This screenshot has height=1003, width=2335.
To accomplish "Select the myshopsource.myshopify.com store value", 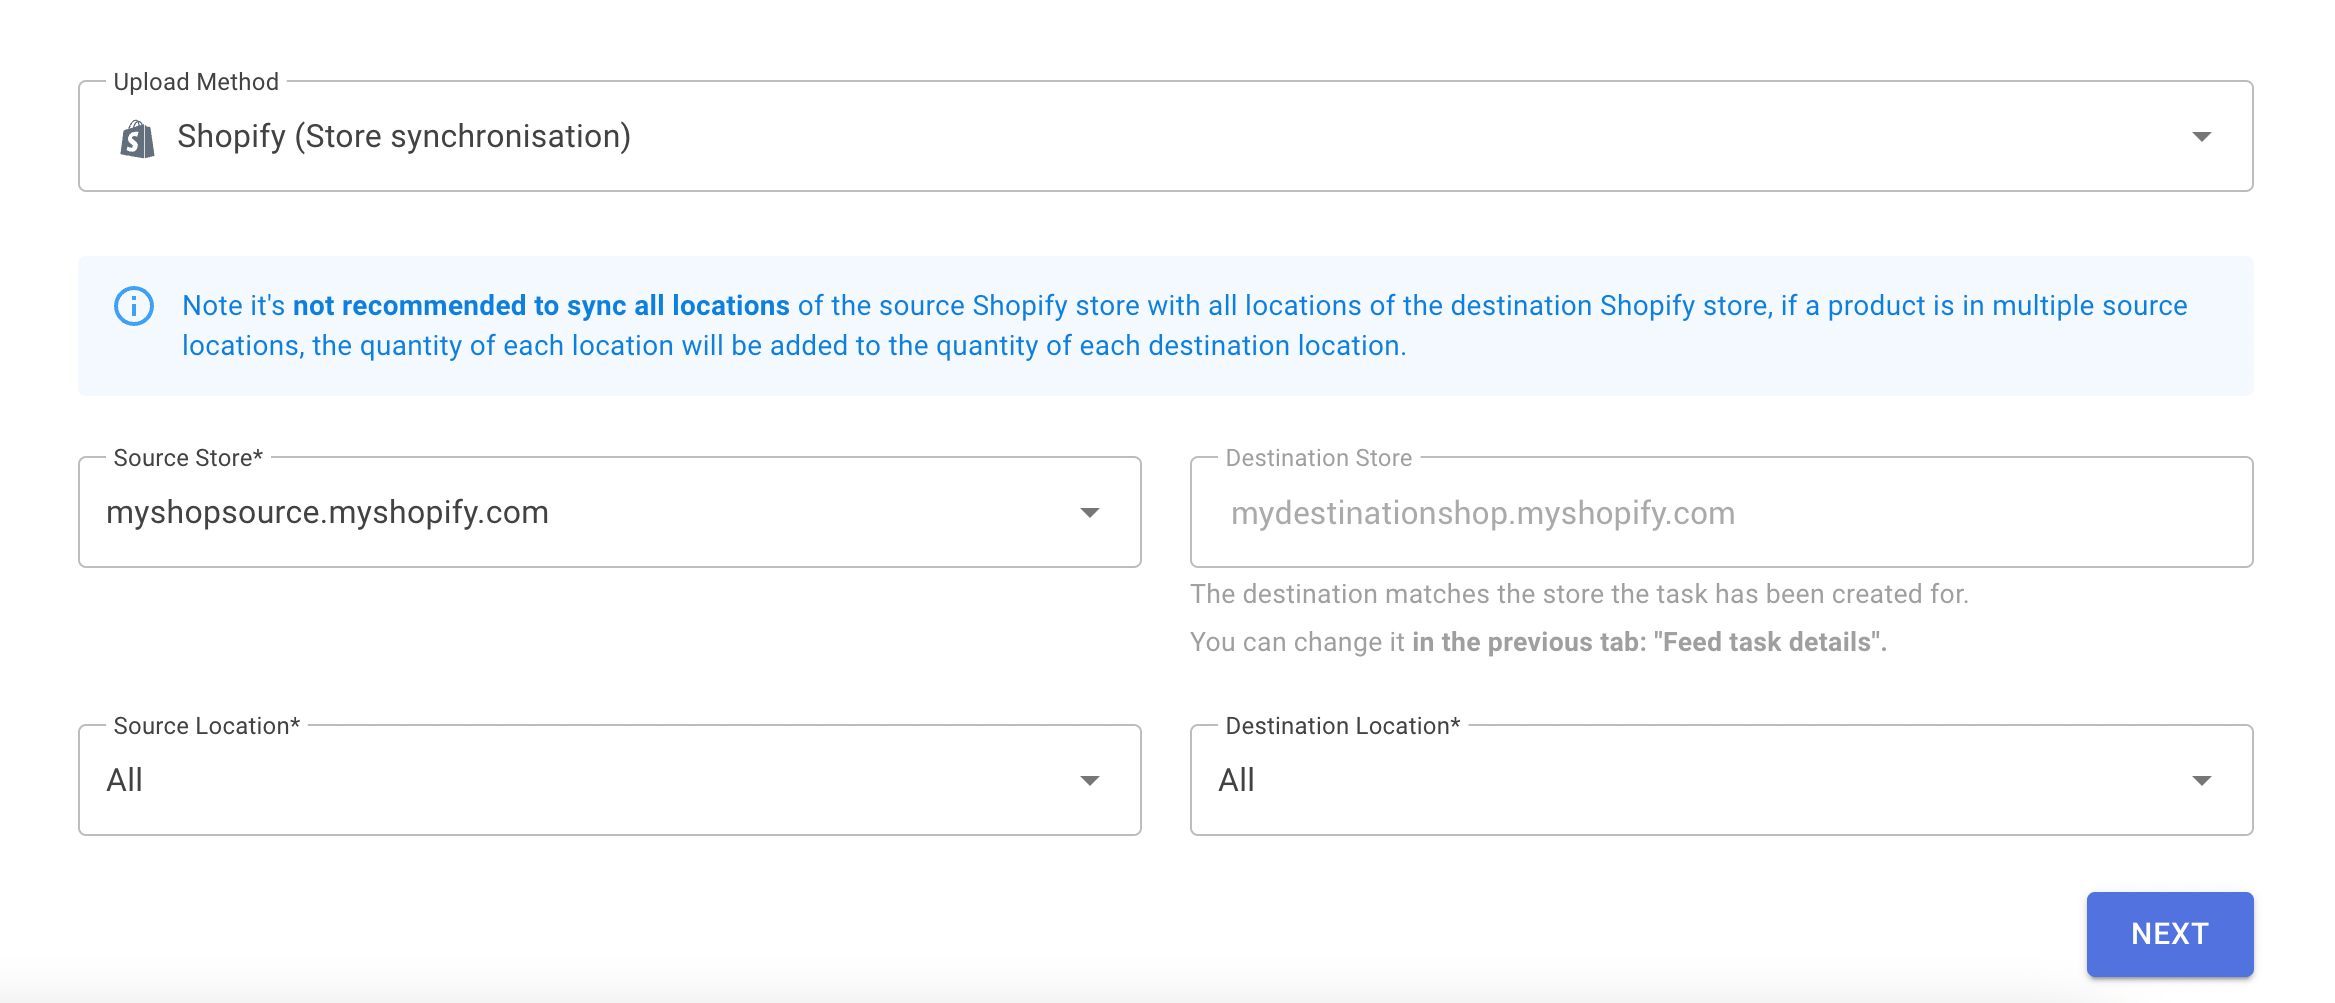I will 328,513.
